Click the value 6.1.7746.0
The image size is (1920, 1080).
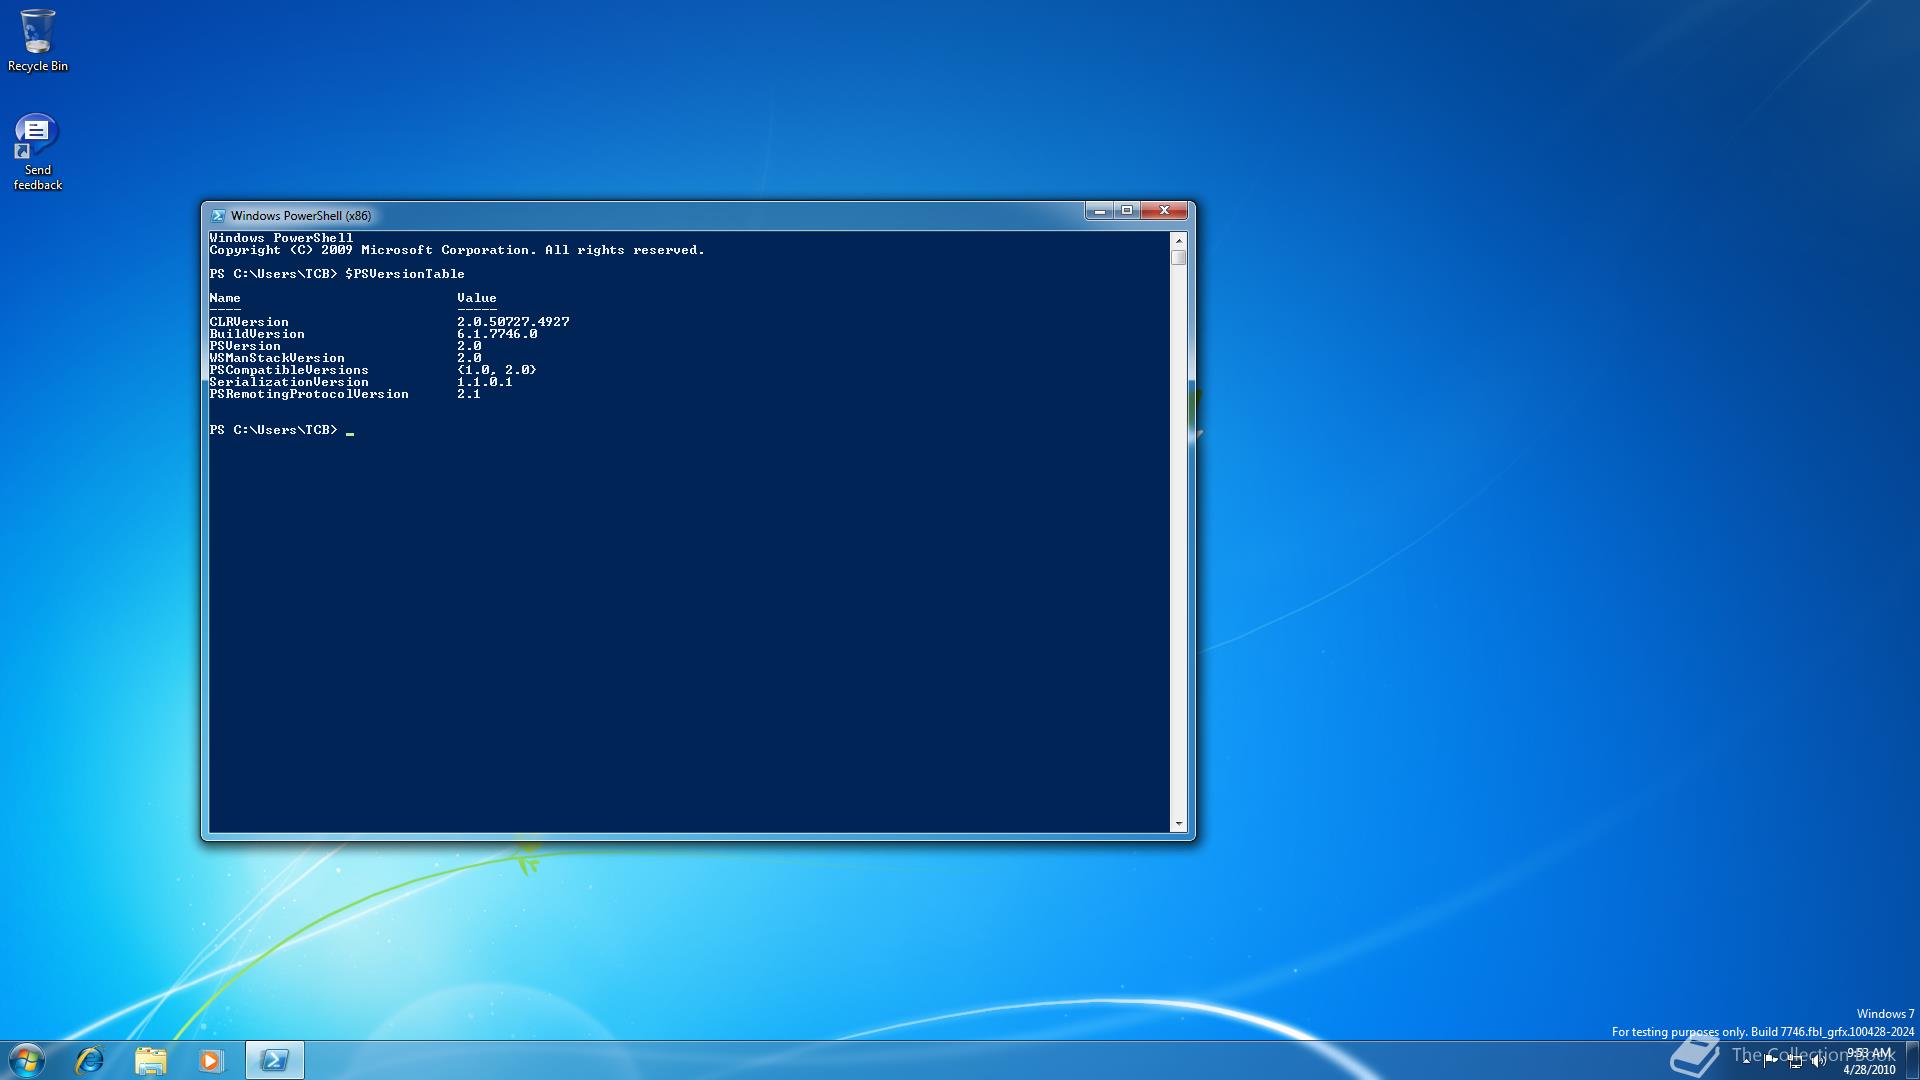coord(497,334)
